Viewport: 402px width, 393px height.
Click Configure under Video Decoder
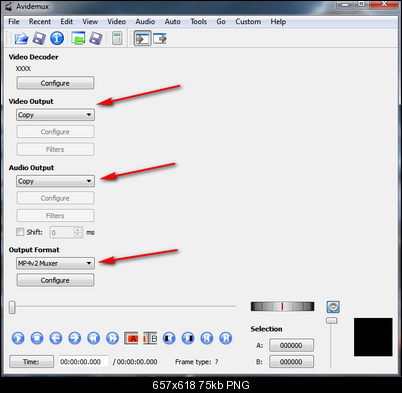coord(55,83)
